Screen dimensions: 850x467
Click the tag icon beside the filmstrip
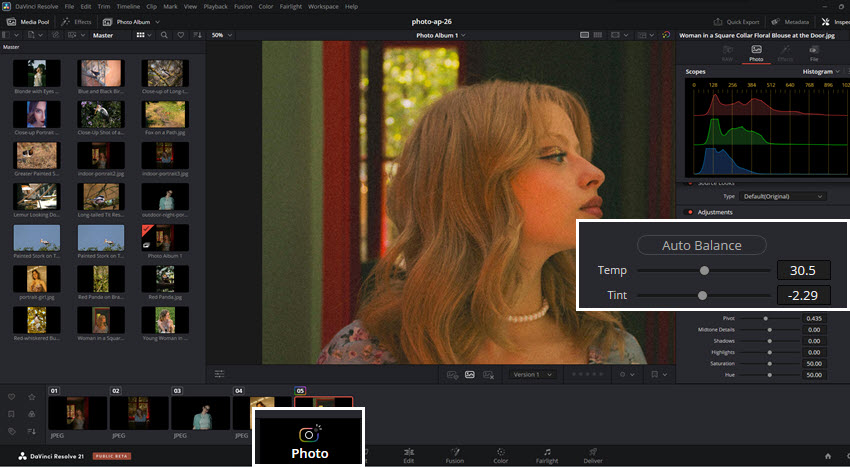[x=11, y=431]
